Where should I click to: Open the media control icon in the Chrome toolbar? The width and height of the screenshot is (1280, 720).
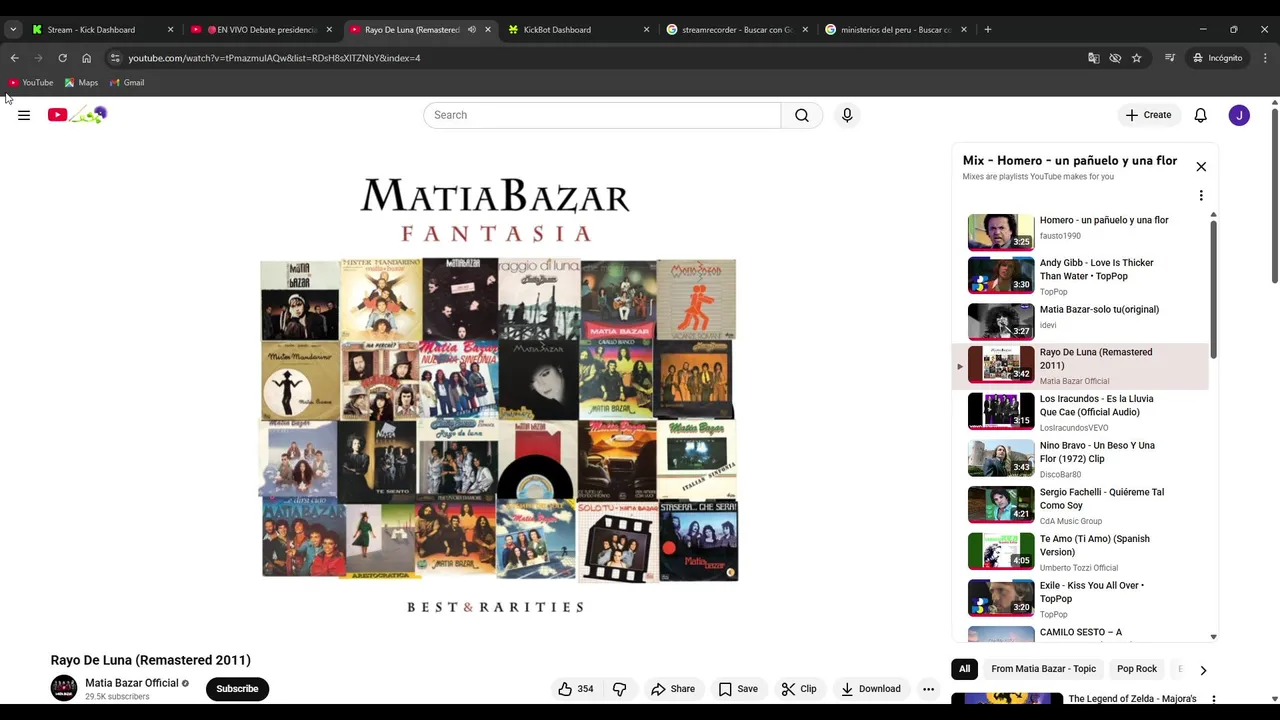(1169, 58)
